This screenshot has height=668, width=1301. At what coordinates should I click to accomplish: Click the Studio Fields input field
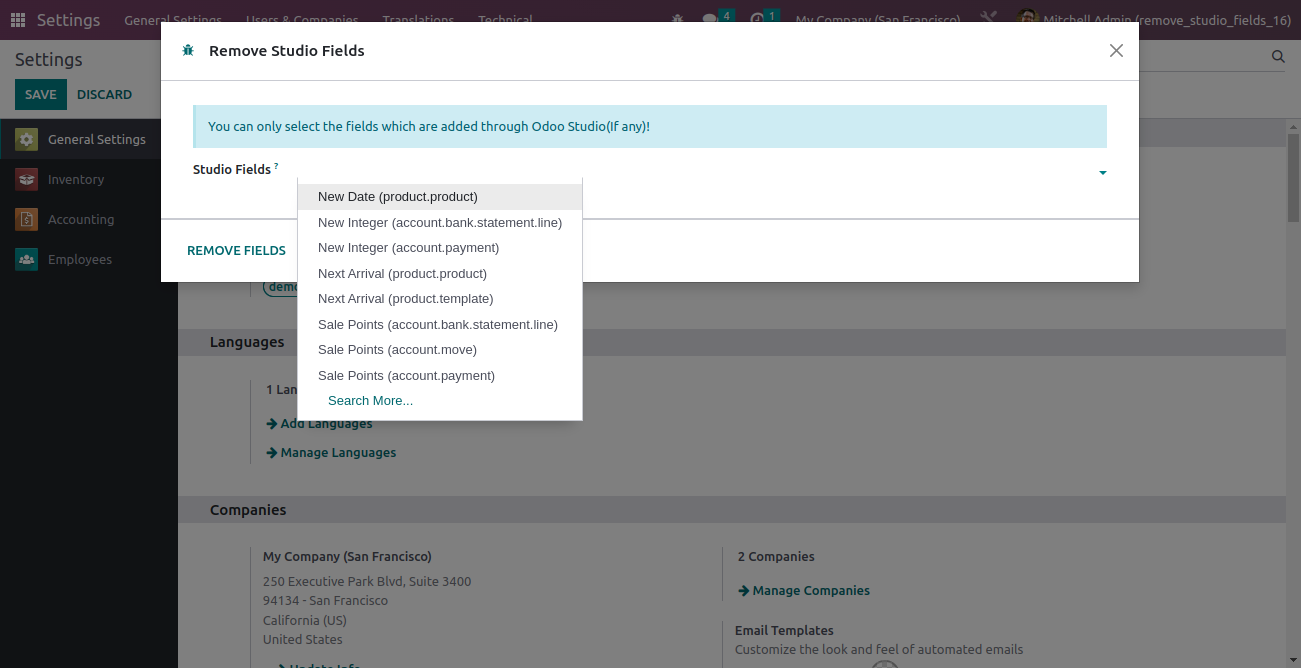point(690,171)
